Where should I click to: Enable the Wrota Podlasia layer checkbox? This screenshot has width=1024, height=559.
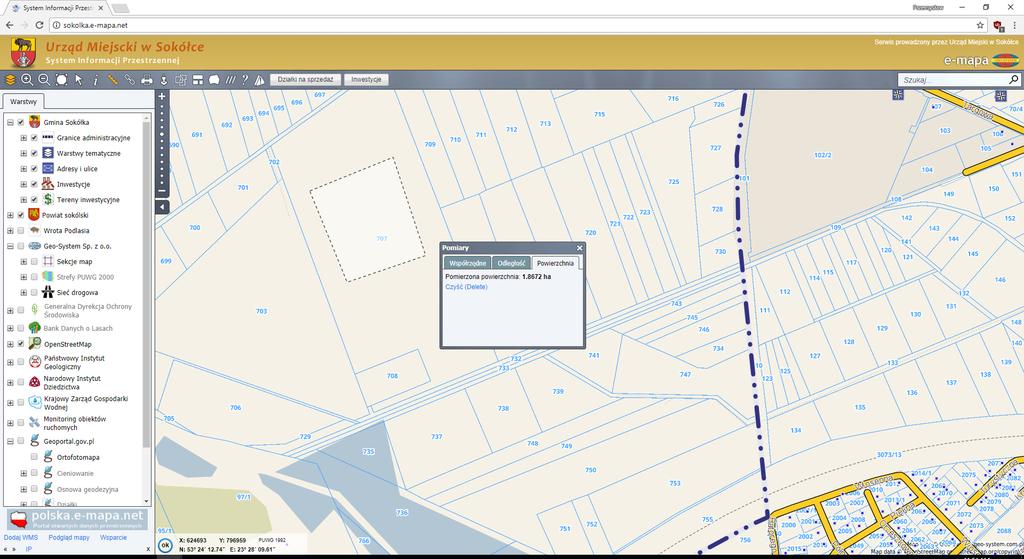click(x=21, y=231)
